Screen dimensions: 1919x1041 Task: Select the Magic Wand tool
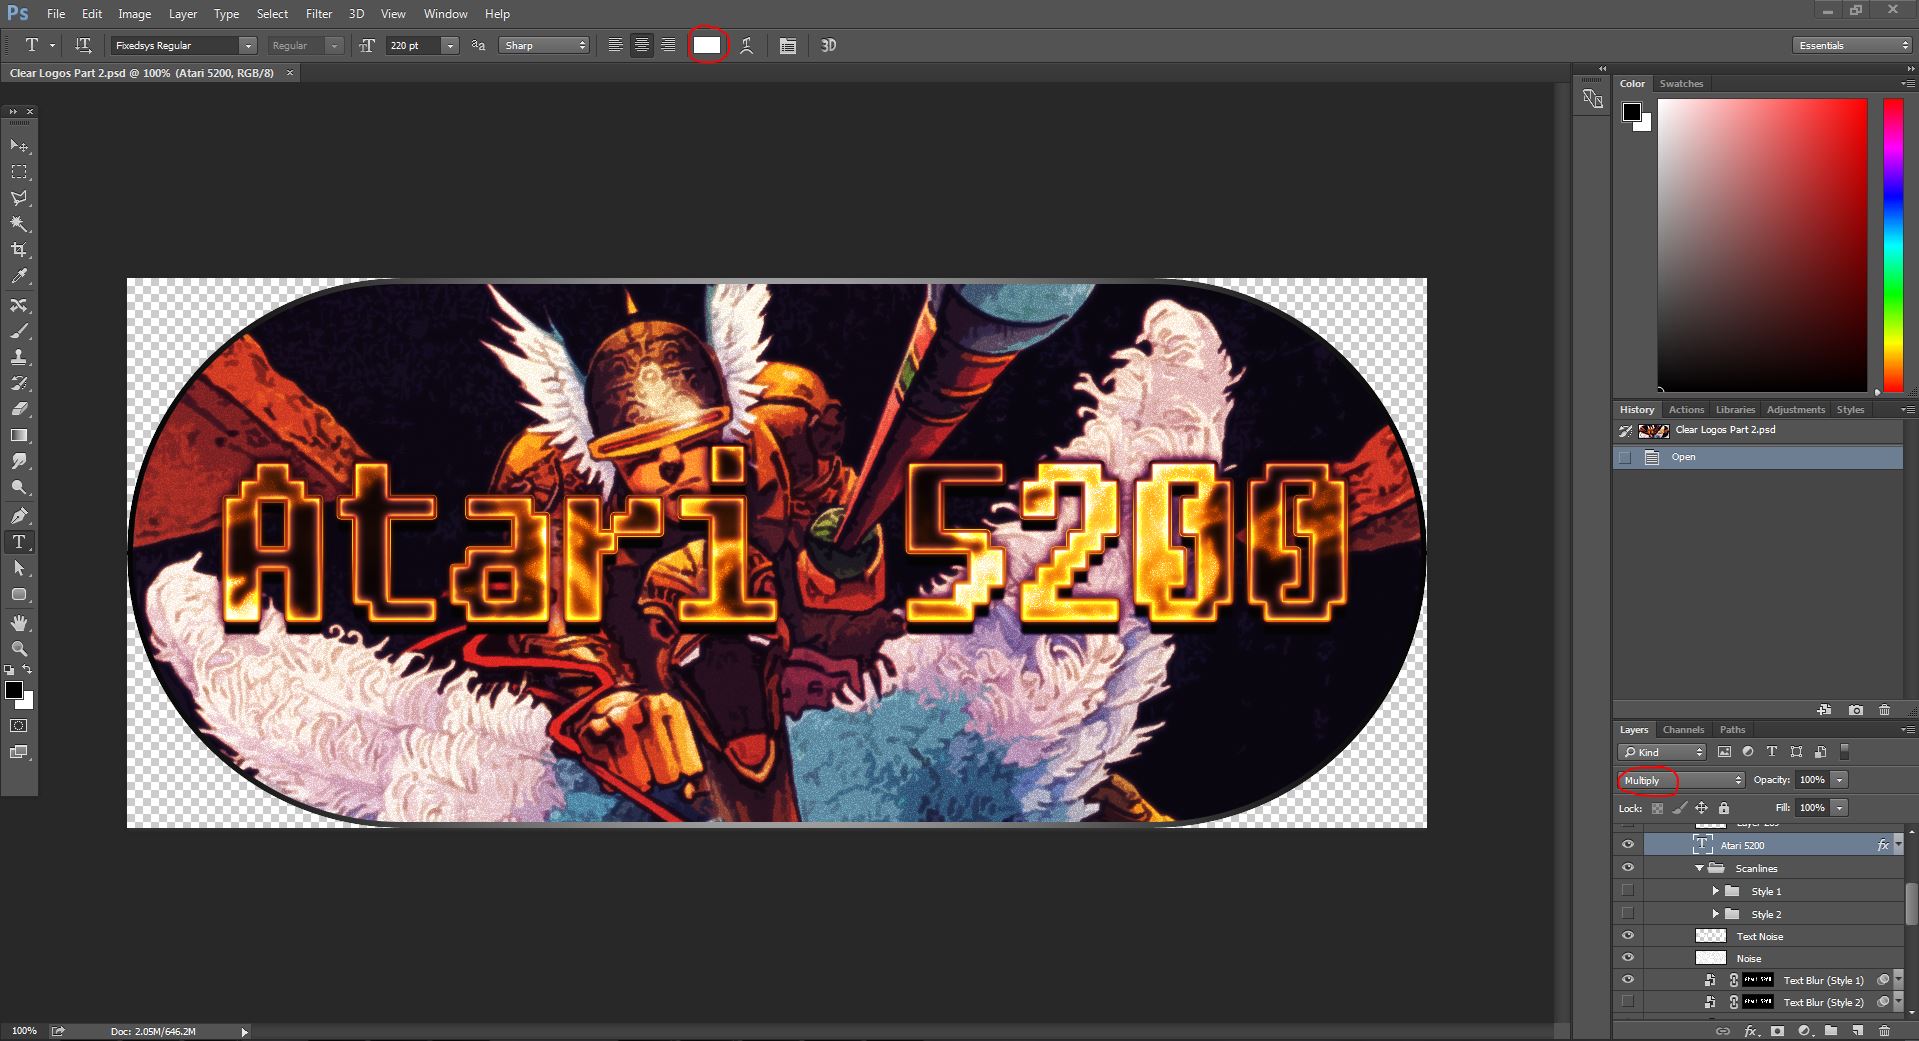click(x=19, y=224)
